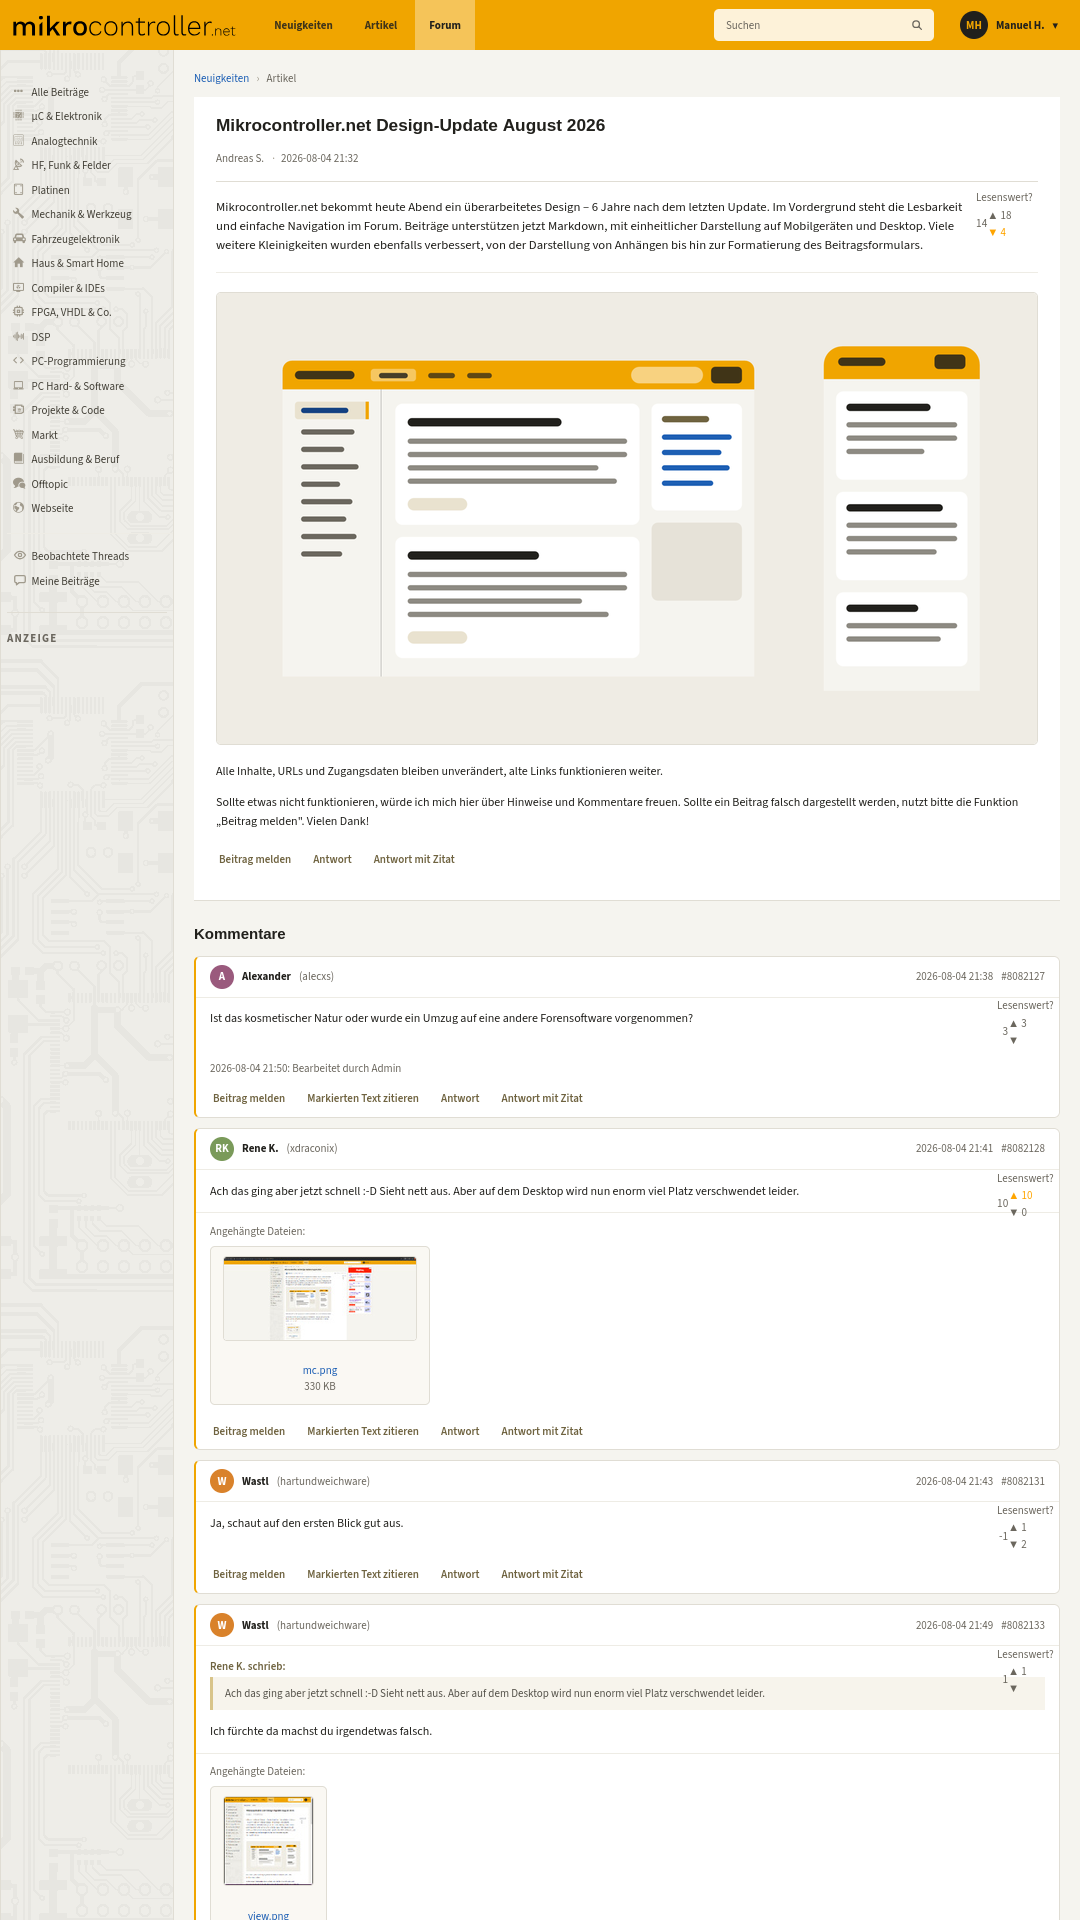Screen dimensions: 1080x1920
Task: Downvote Wastl's comment #8082131
Action: point(1013,1544)
